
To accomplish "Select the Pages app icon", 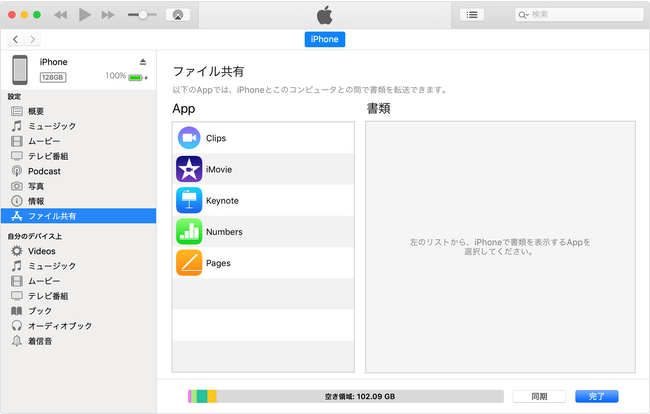I will pyautogui.click(x=189, y=263).
